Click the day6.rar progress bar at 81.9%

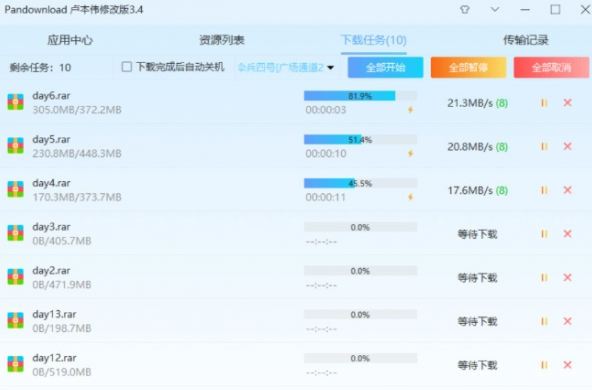coord(361,96)
